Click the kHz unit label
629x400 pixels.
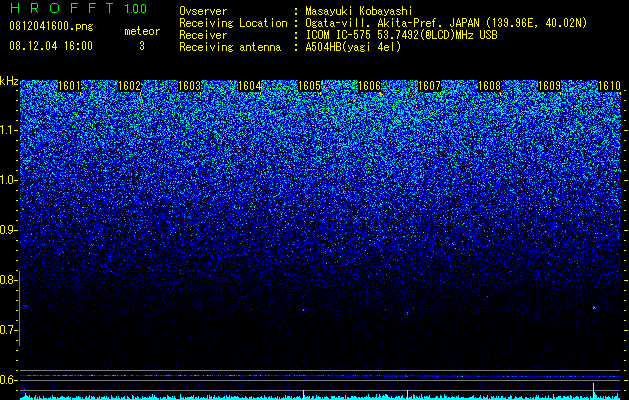[x=9, y=81]
